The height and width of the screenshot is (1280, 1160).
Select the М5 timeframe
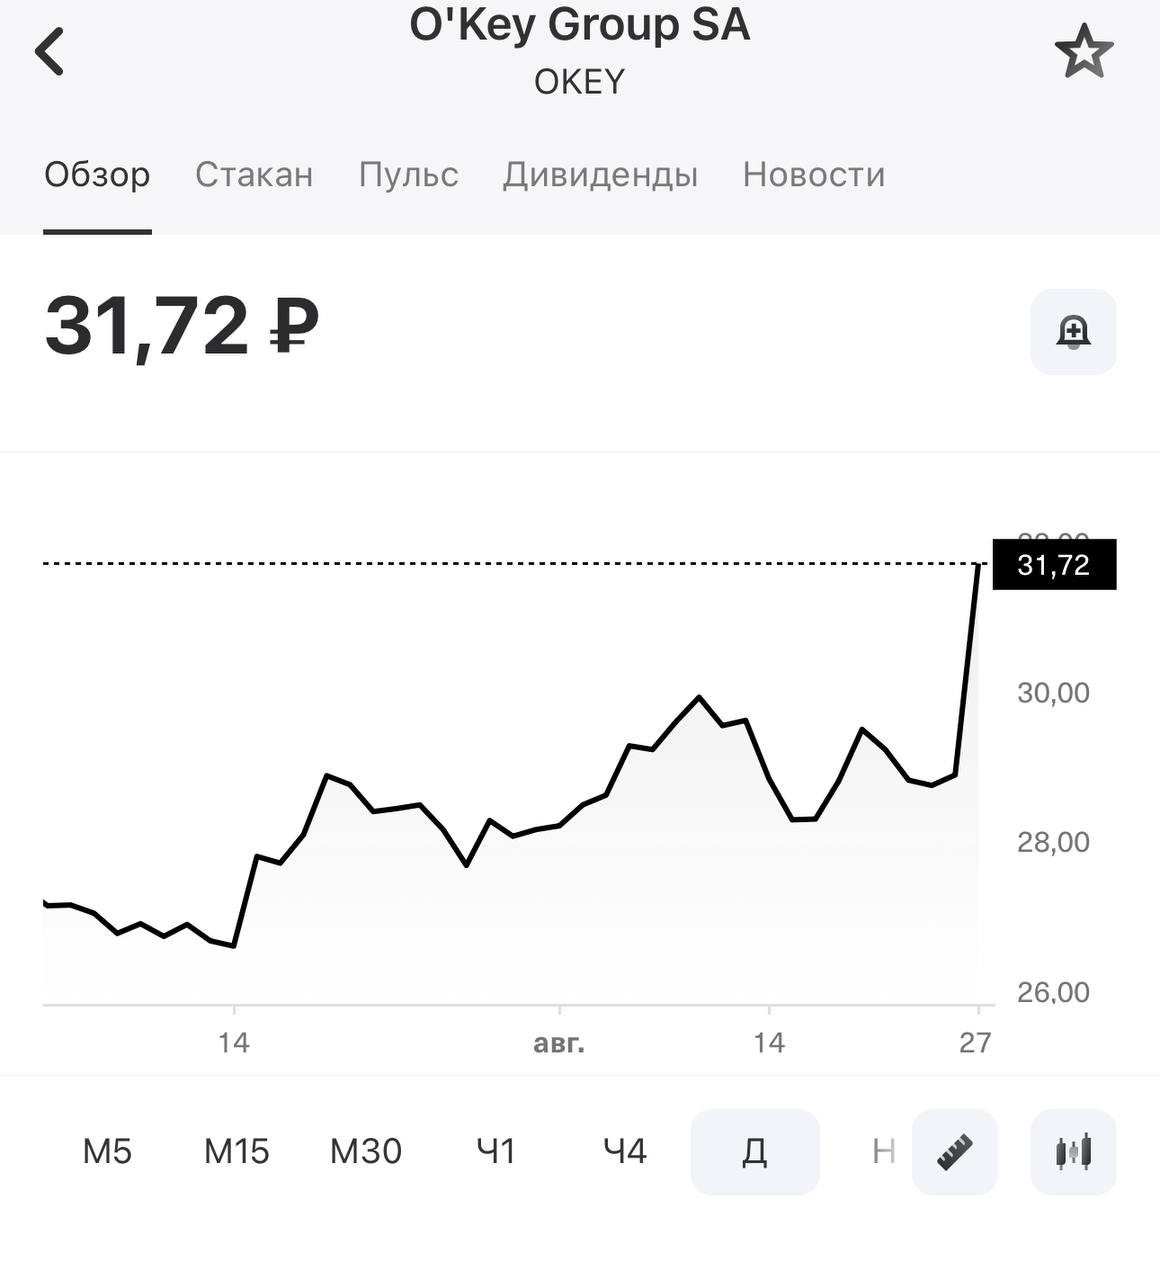(x=107, y=1152)
